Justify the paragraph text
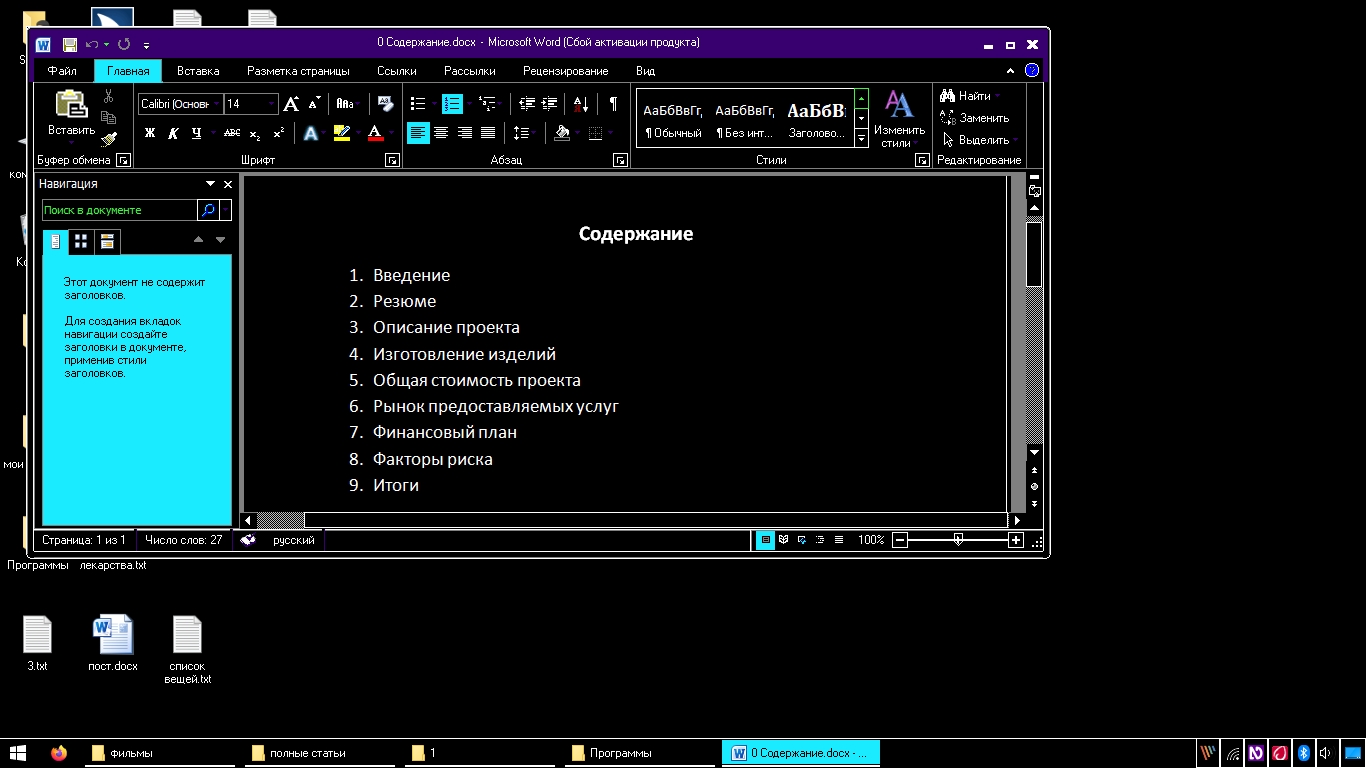 click(488, 133)
